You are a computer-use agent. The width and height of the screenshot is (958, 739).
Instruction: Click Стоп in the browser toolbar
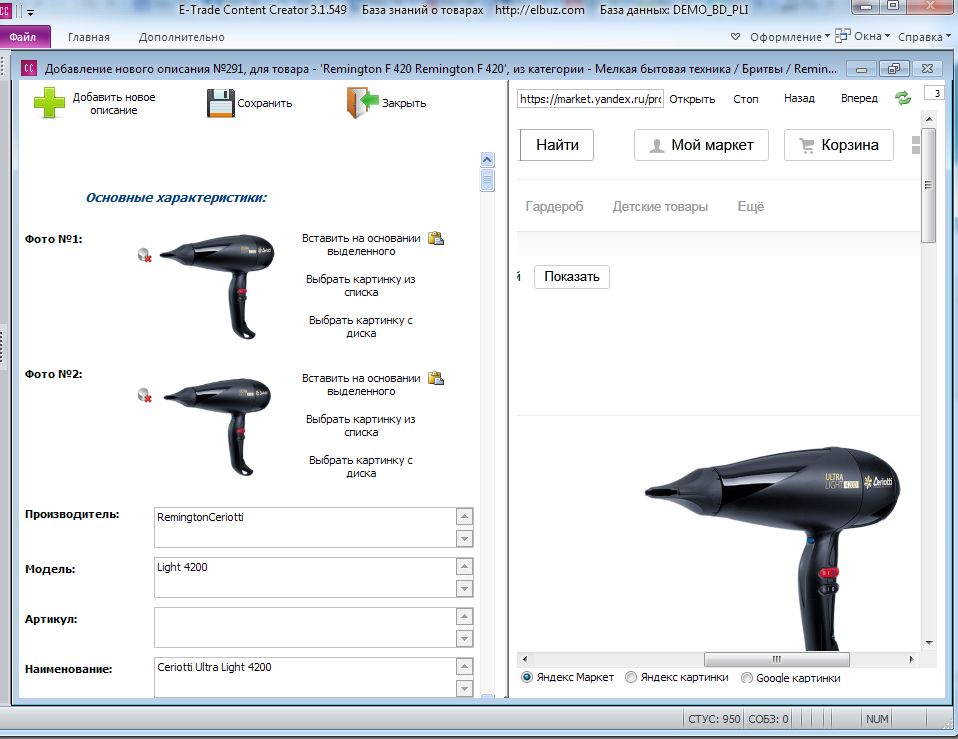[x=745, y=99]
